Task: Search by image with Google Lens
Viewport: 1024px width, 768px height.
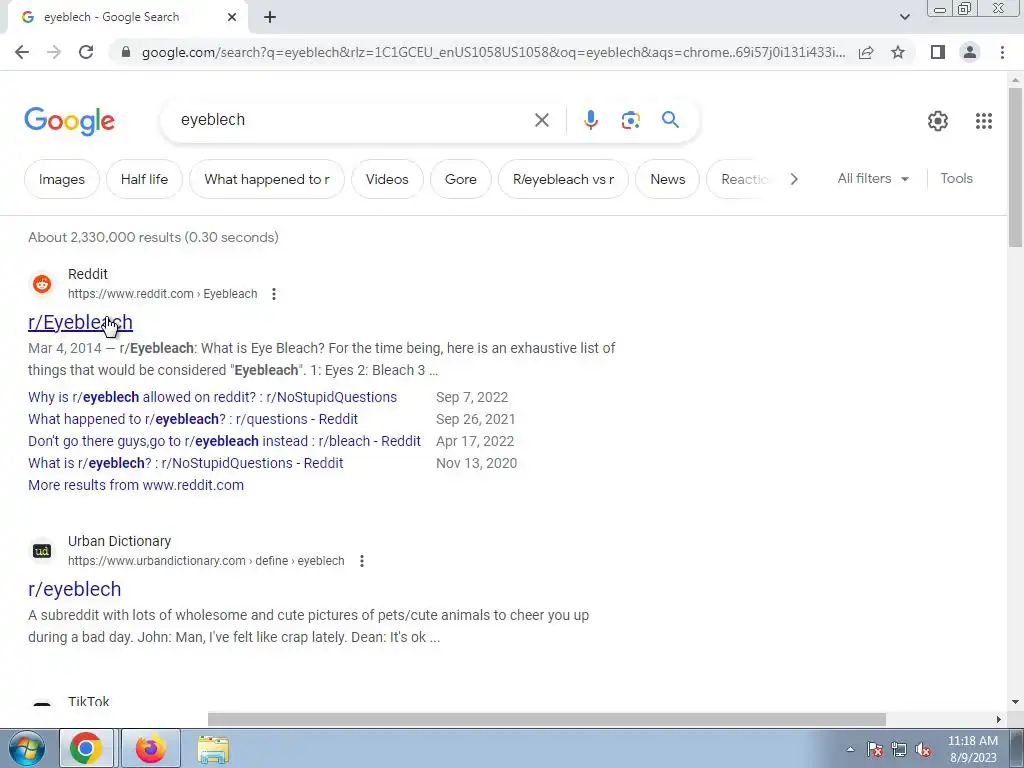Action: point(630,120)
